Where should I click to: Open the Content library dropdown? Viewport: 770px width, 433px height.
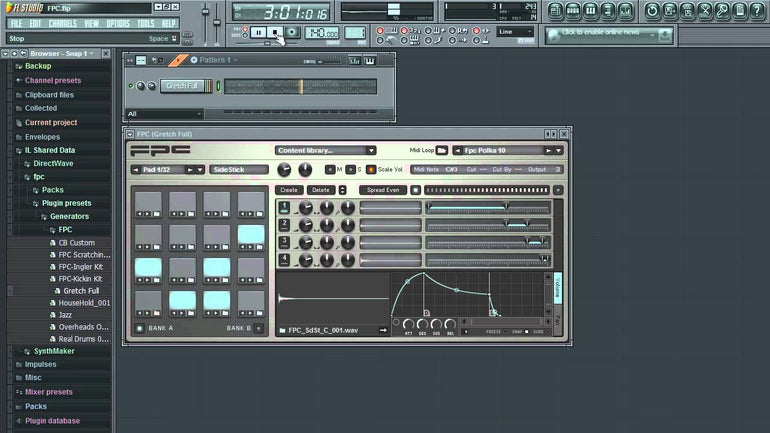tap(326, 150)
